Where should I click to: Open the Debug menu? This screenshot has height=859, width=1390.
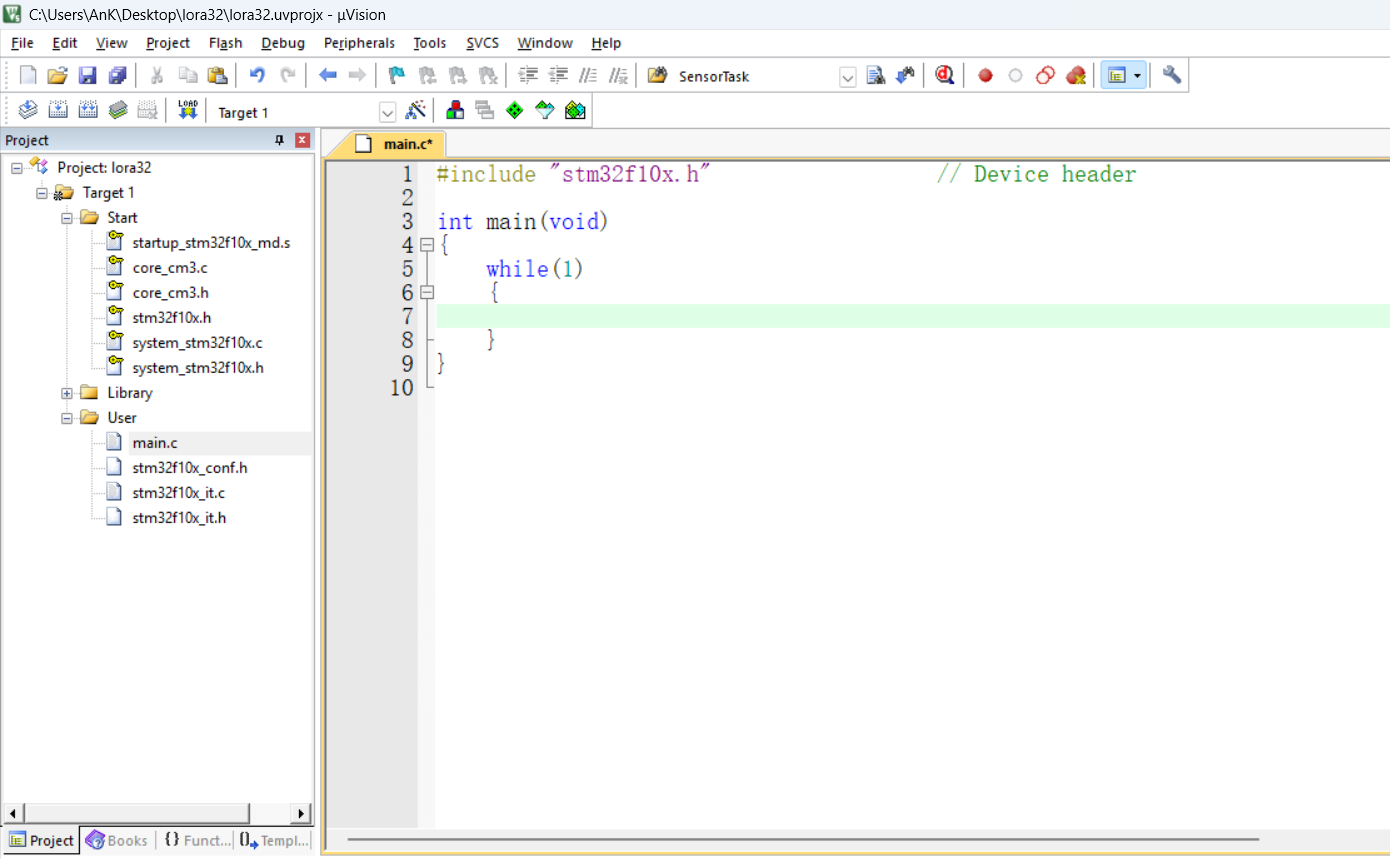coord(283,43)
